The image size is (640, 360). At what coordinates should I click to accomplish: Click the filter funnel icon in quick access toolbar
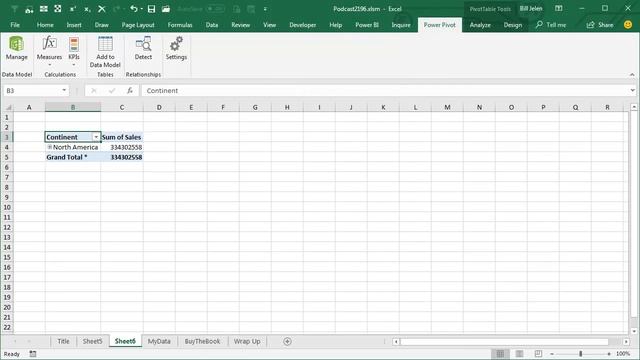pos(14,9)
